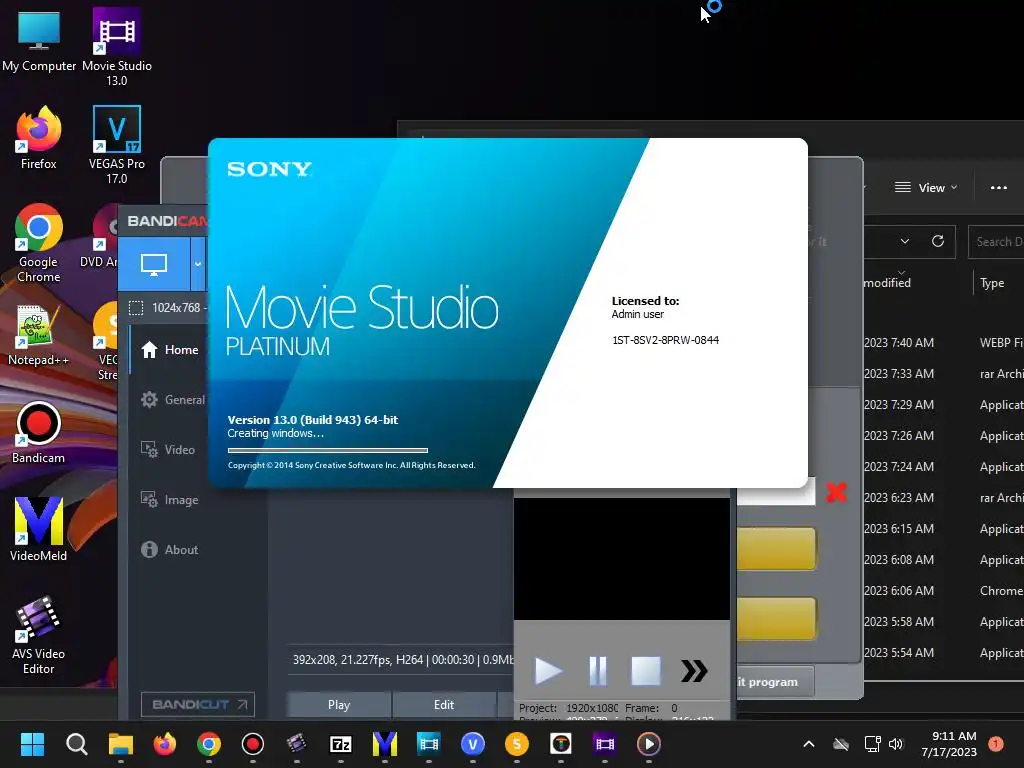Click the Play button in Bandicam

(x=339, y=705)
